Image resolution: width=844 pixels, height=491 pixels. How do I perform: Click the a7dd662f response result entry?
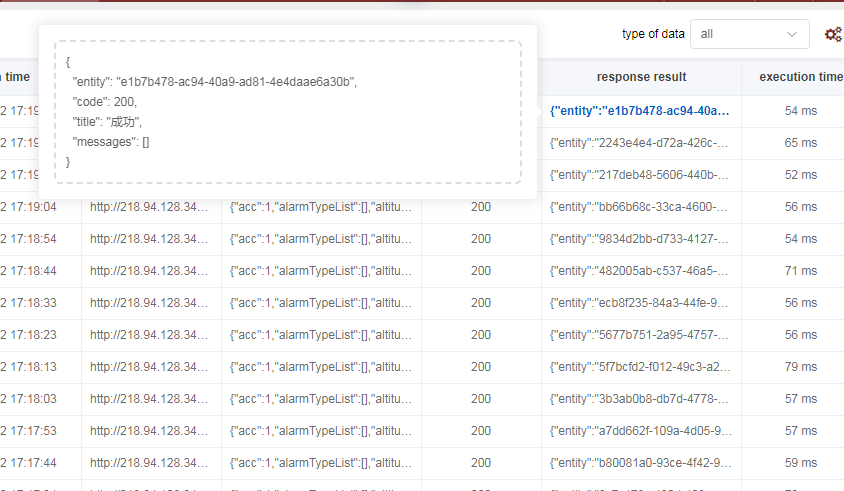click(640, 431)
